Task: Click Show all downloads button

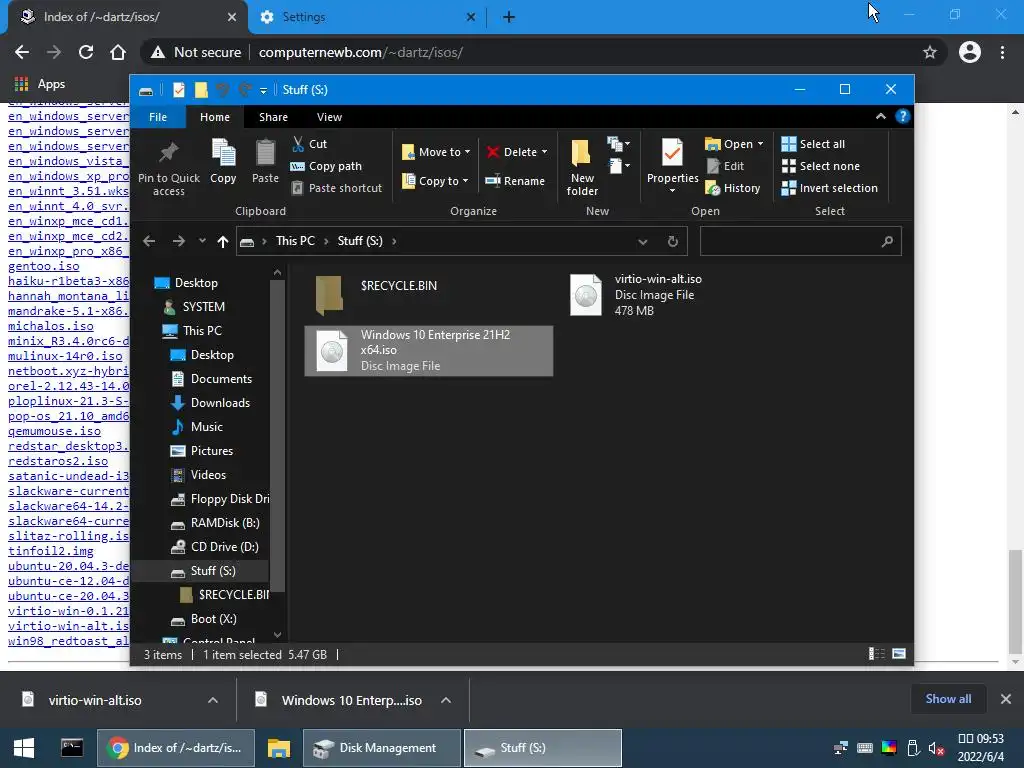Action: tap(948, 699)
